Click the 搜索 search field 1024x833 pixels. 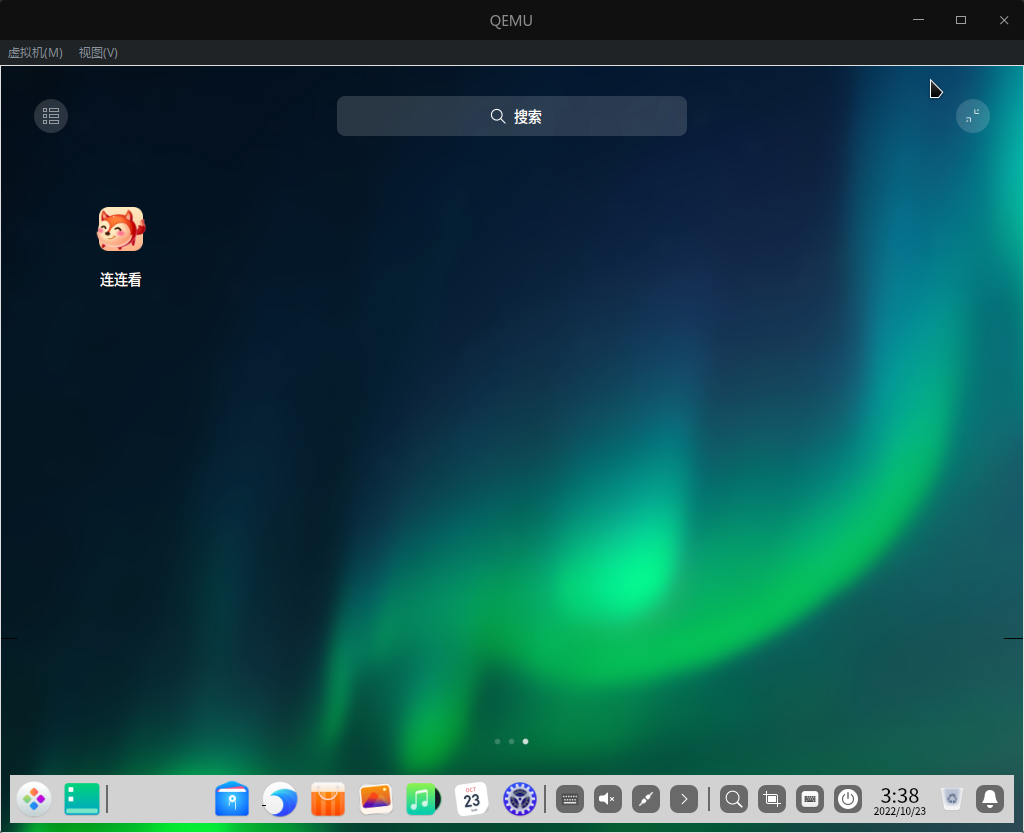click(511, 116)
